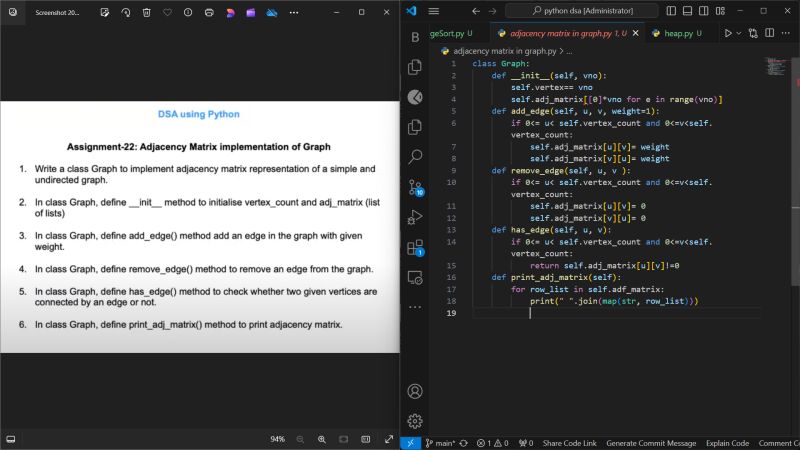Enter fullscreen in Photos viewer
800x450 pixels.
pos(389,439)
